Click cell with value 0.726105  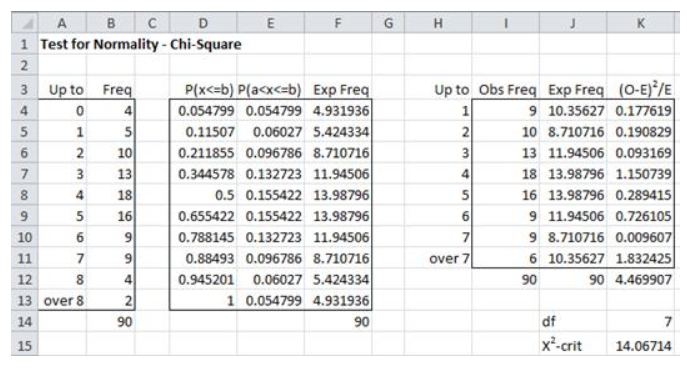[640, 216]
